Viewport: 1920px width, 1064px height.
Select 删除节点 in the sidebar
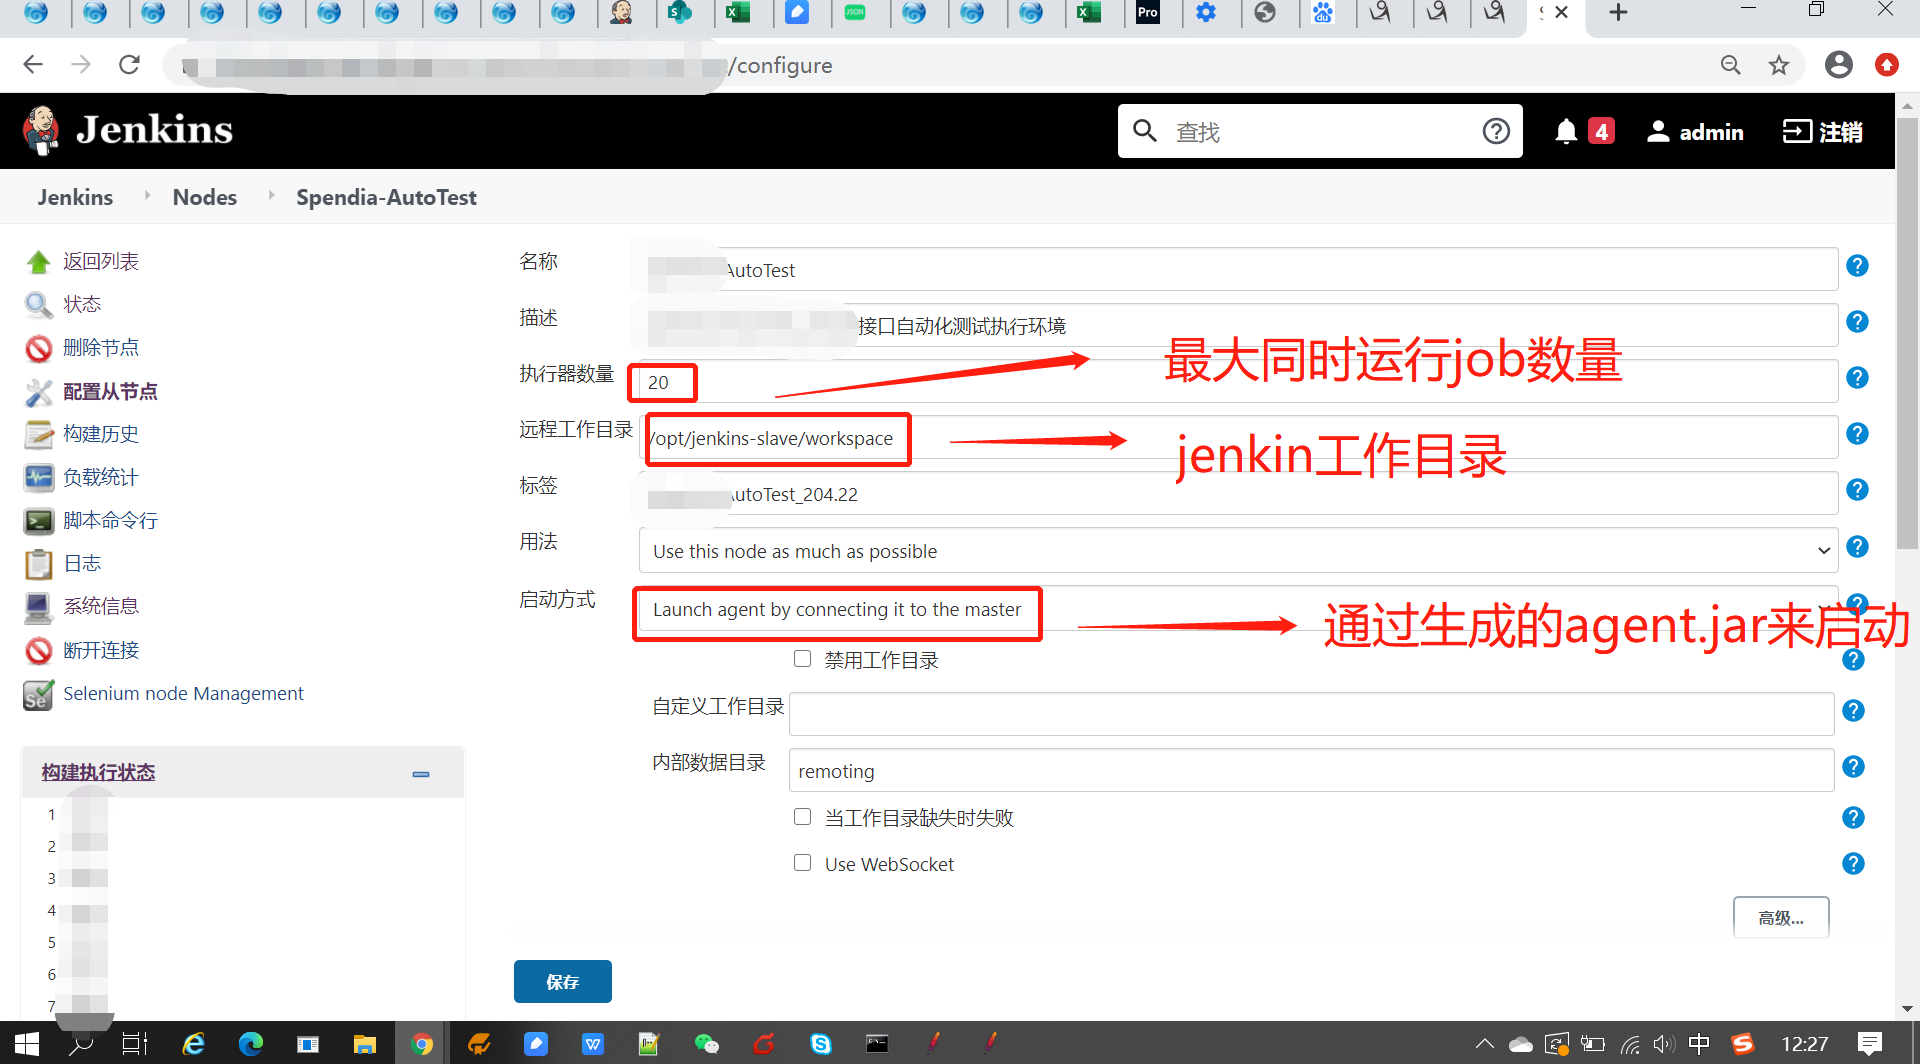(101, 348)
